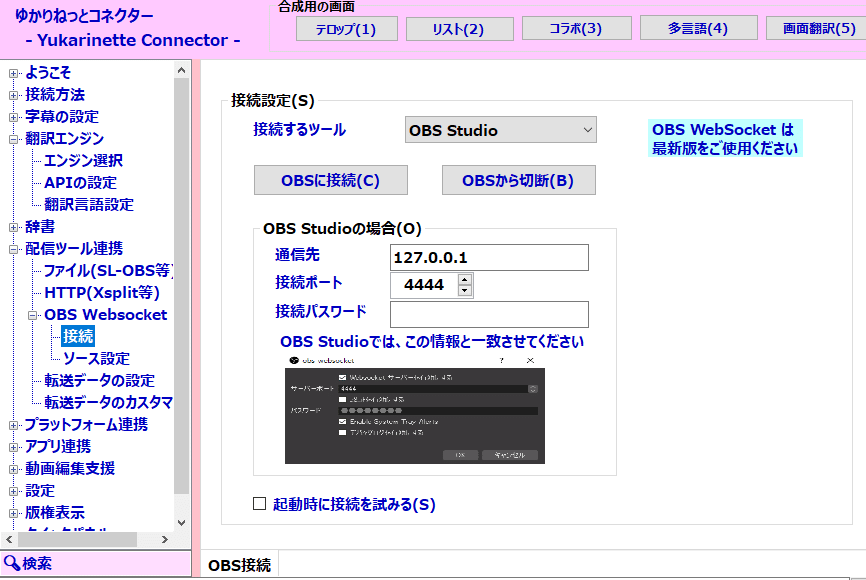The image size is (866, 580).
Task: Click the 接続パスワード field
Action: coord(489,314)
